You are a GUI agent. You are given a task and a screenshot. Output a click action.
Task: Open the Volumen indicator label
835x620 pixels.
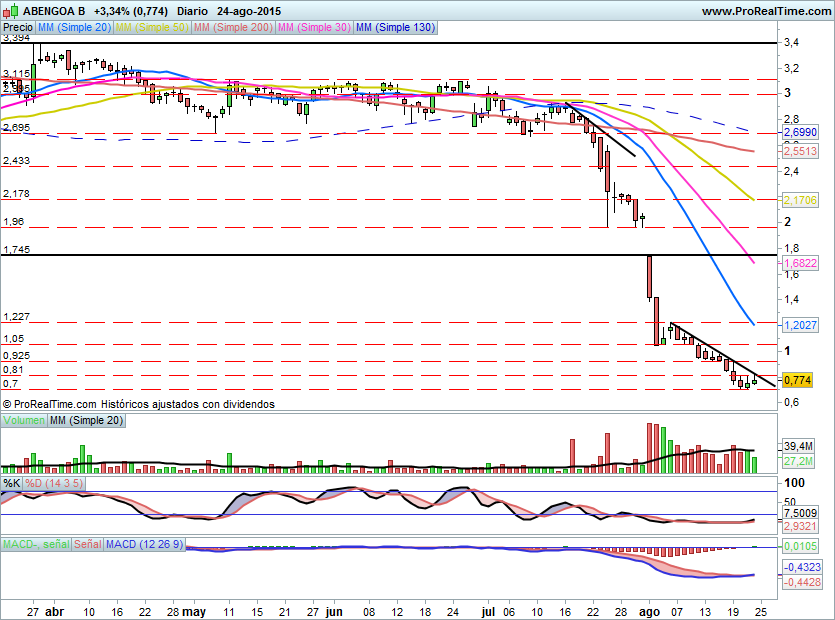[24, 420]
